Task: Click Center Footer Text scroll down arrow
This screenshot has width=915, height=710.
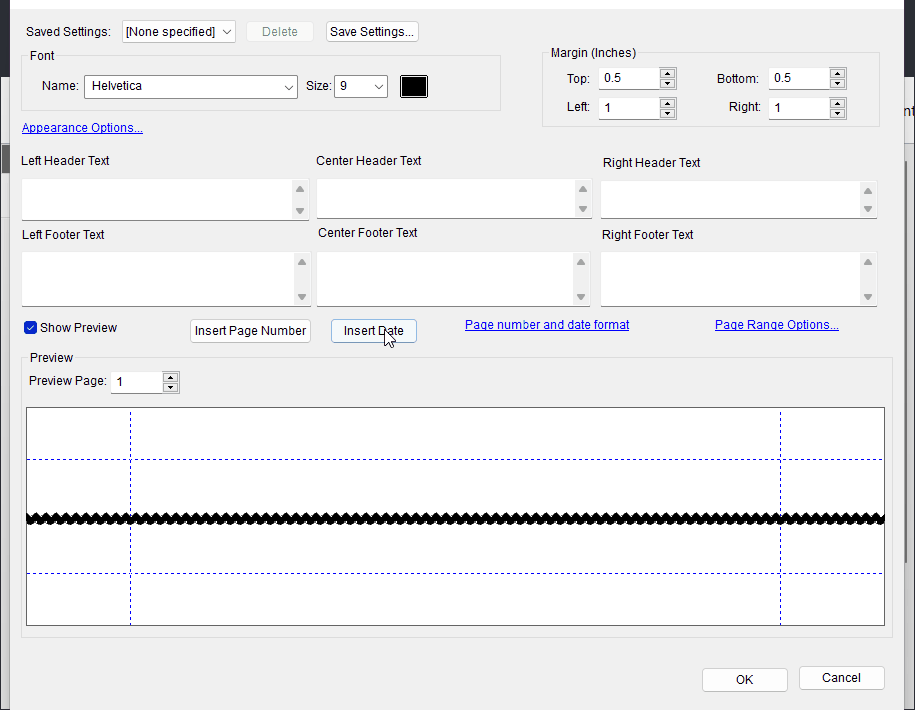Action: point(581,297)
